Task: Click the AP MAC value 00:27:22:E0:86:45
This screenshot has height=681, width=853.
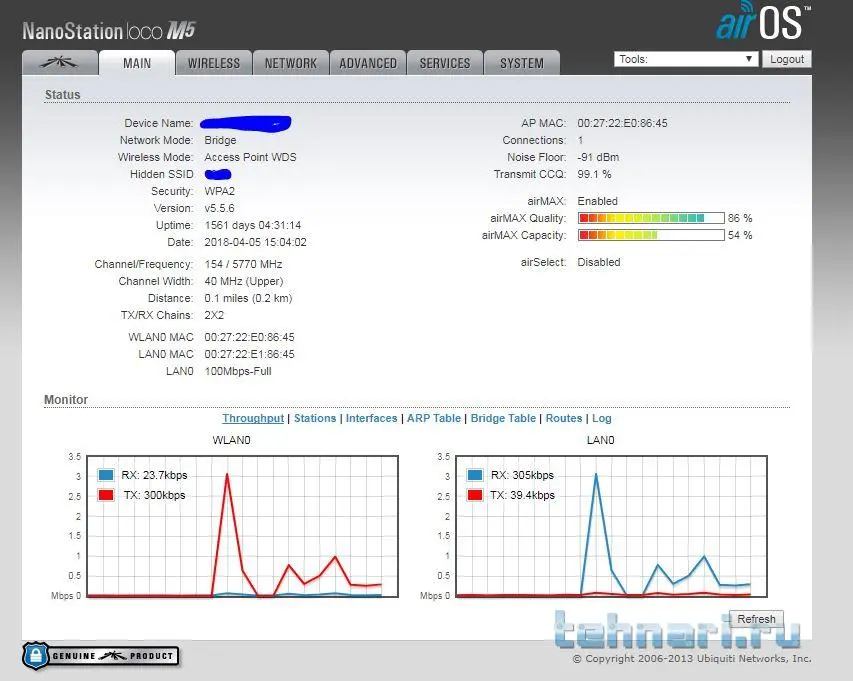Action: [622, 123]
